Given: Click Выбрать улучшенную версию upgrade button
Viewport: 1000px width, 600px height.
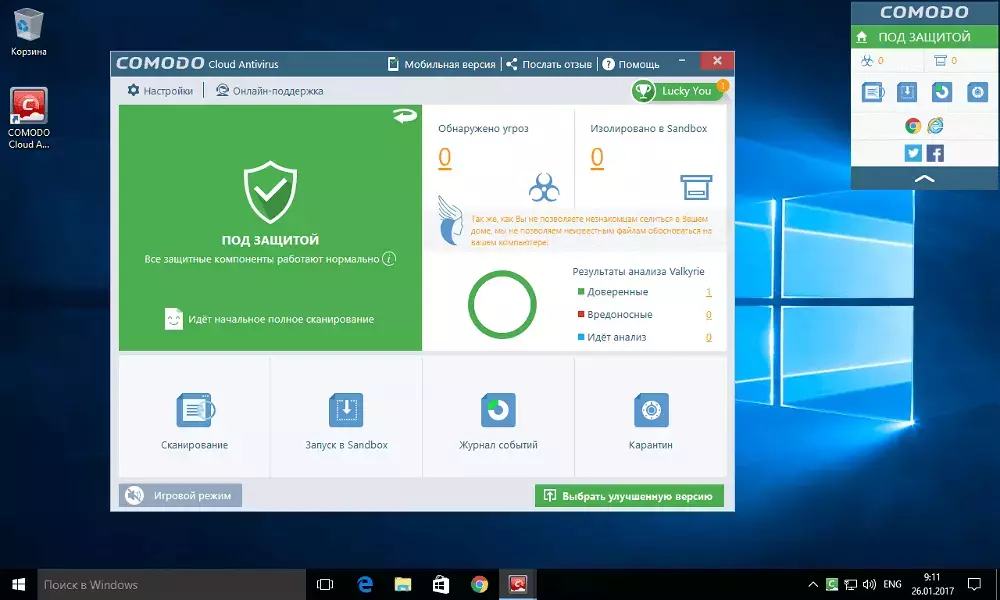Looking at the screenshot, I should (x=629, y=495).
